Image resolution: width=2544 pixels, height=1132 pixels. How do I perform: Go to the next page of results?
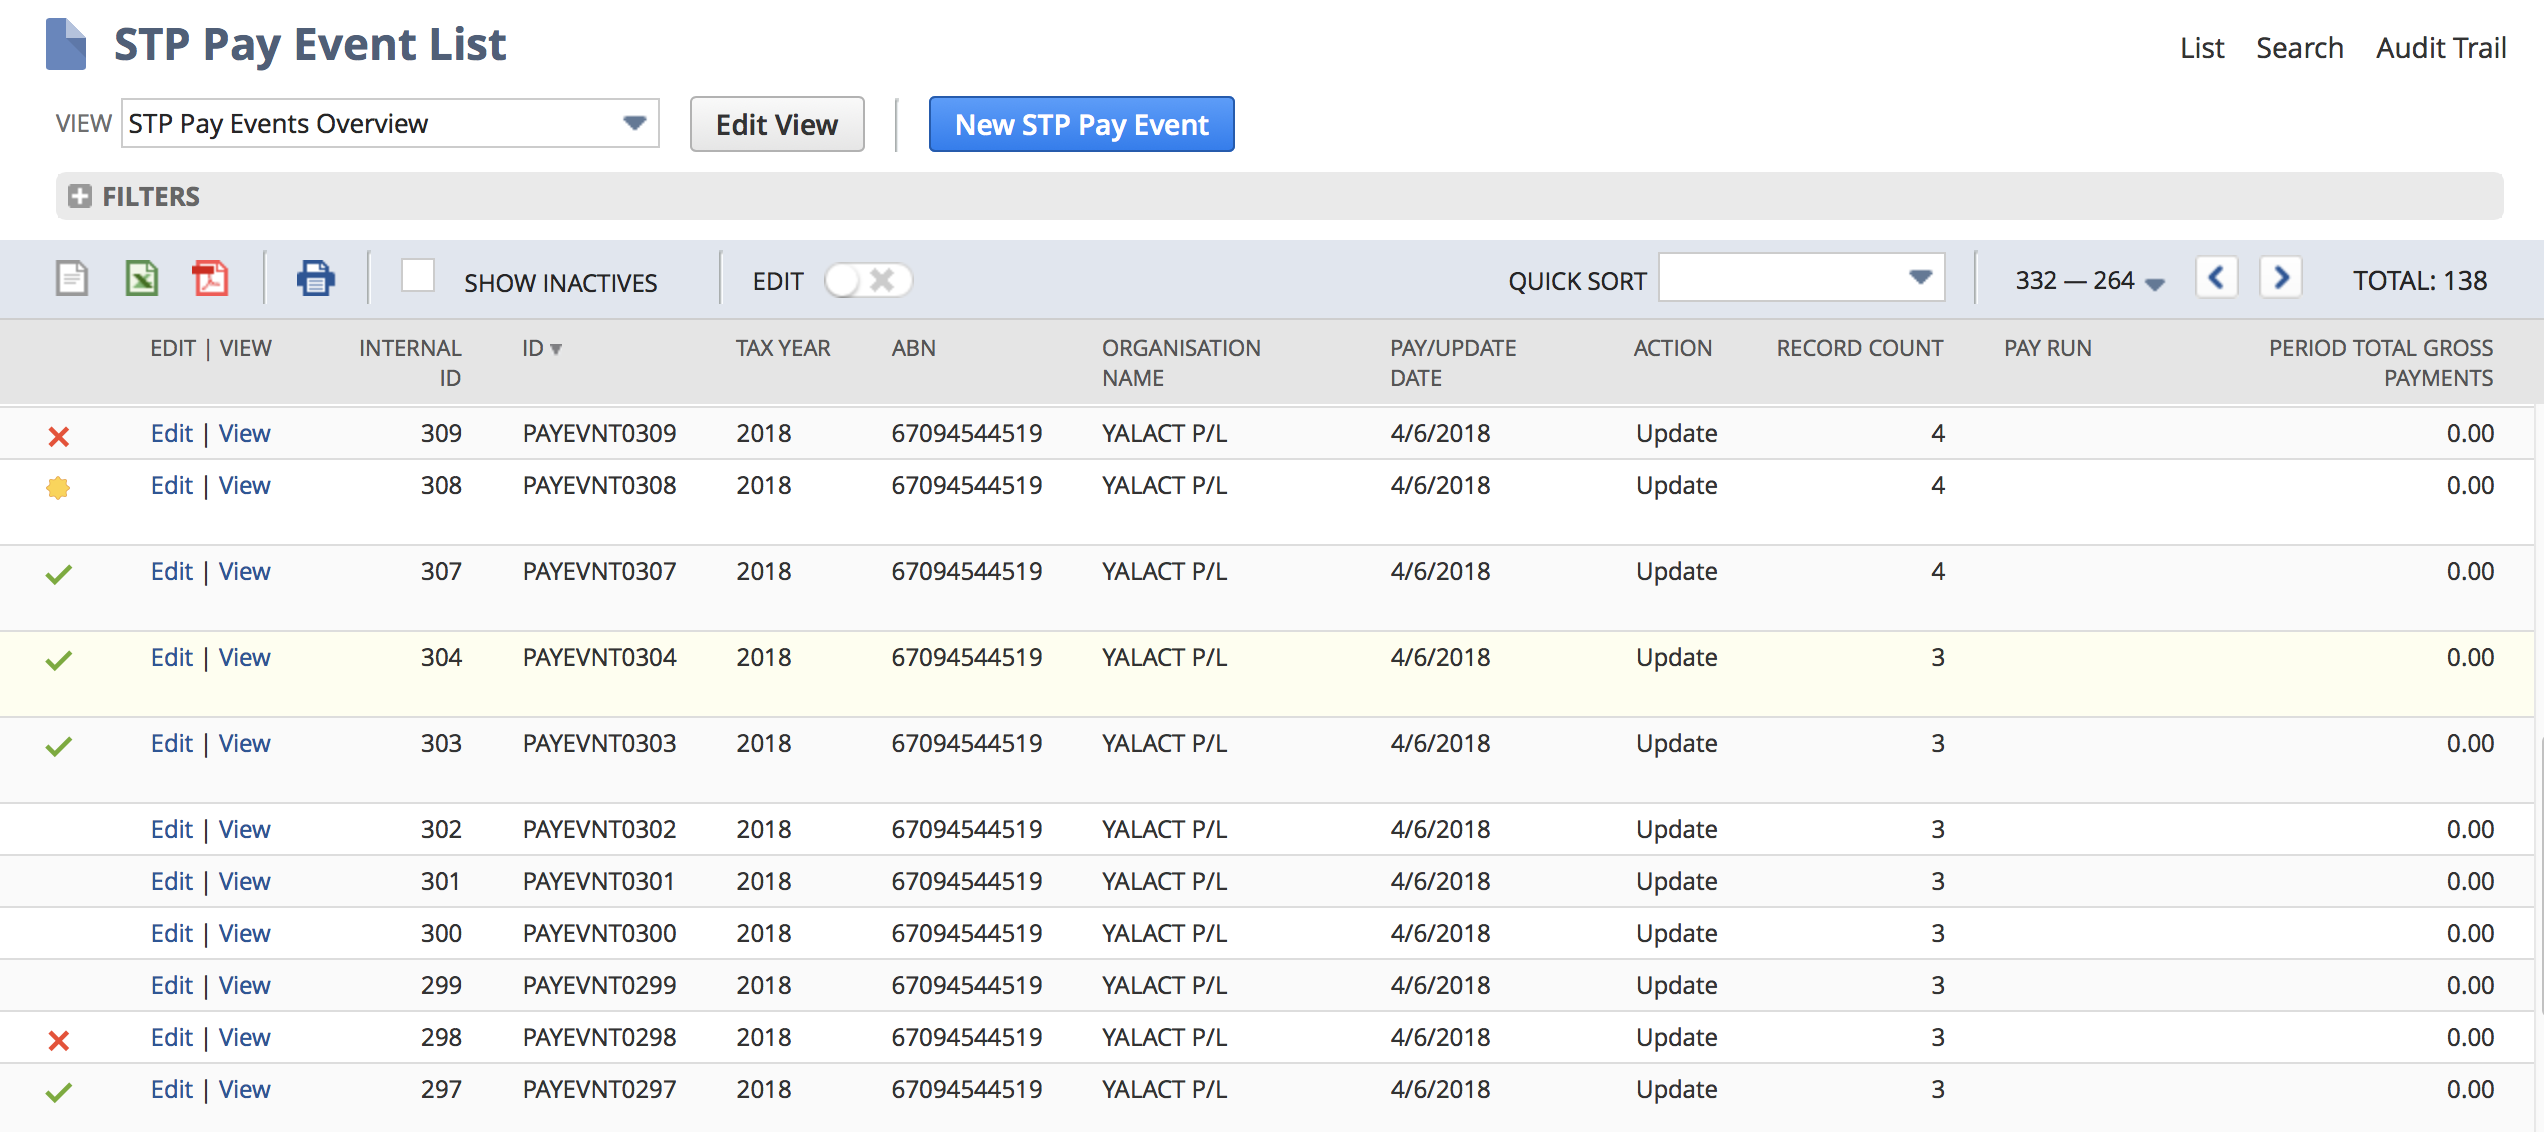point(2280,278)
